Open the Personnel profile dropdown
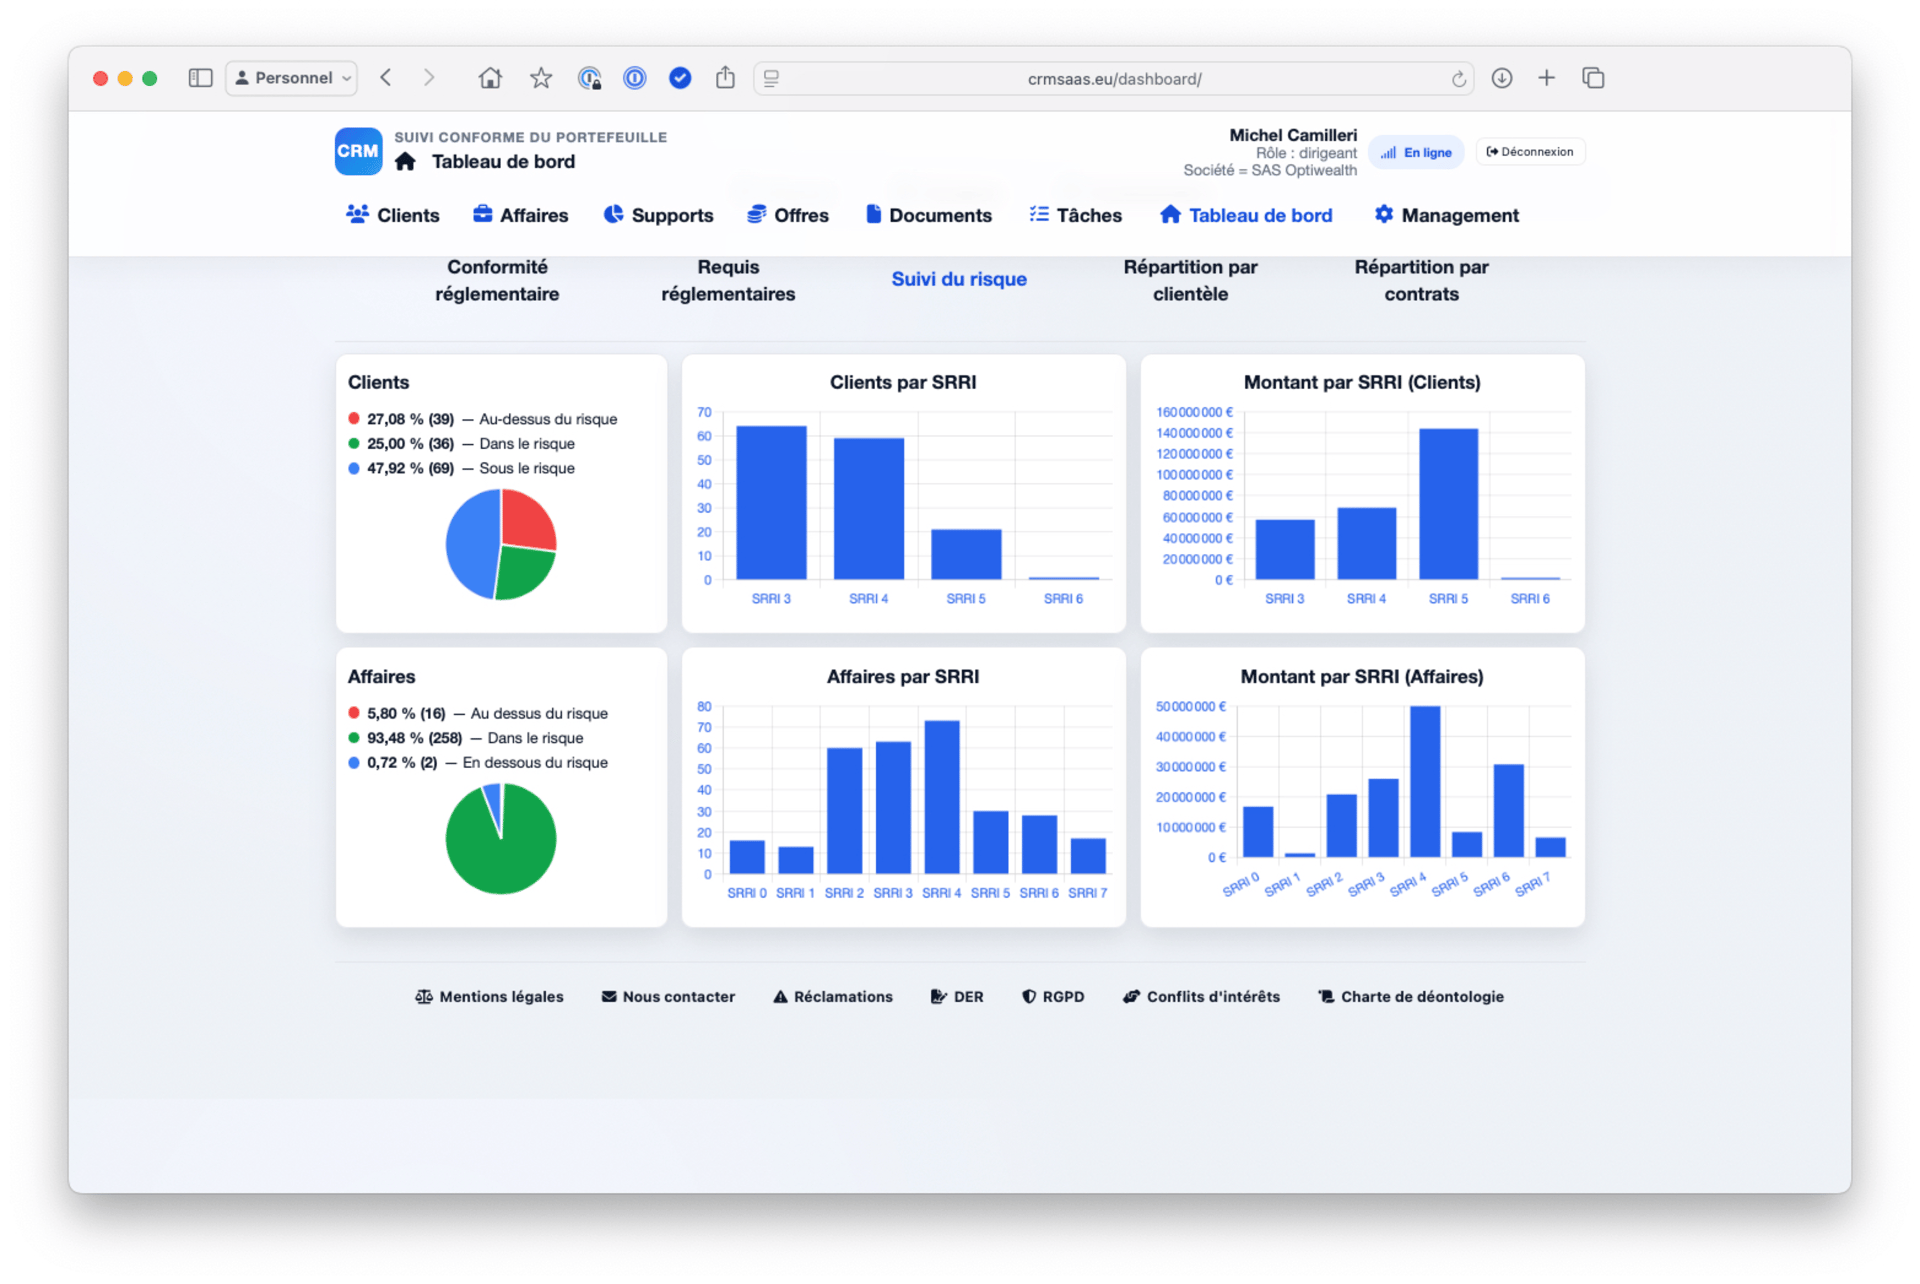The height and width of the screenshot is (1284, 1920). click(x=292, y=78)
